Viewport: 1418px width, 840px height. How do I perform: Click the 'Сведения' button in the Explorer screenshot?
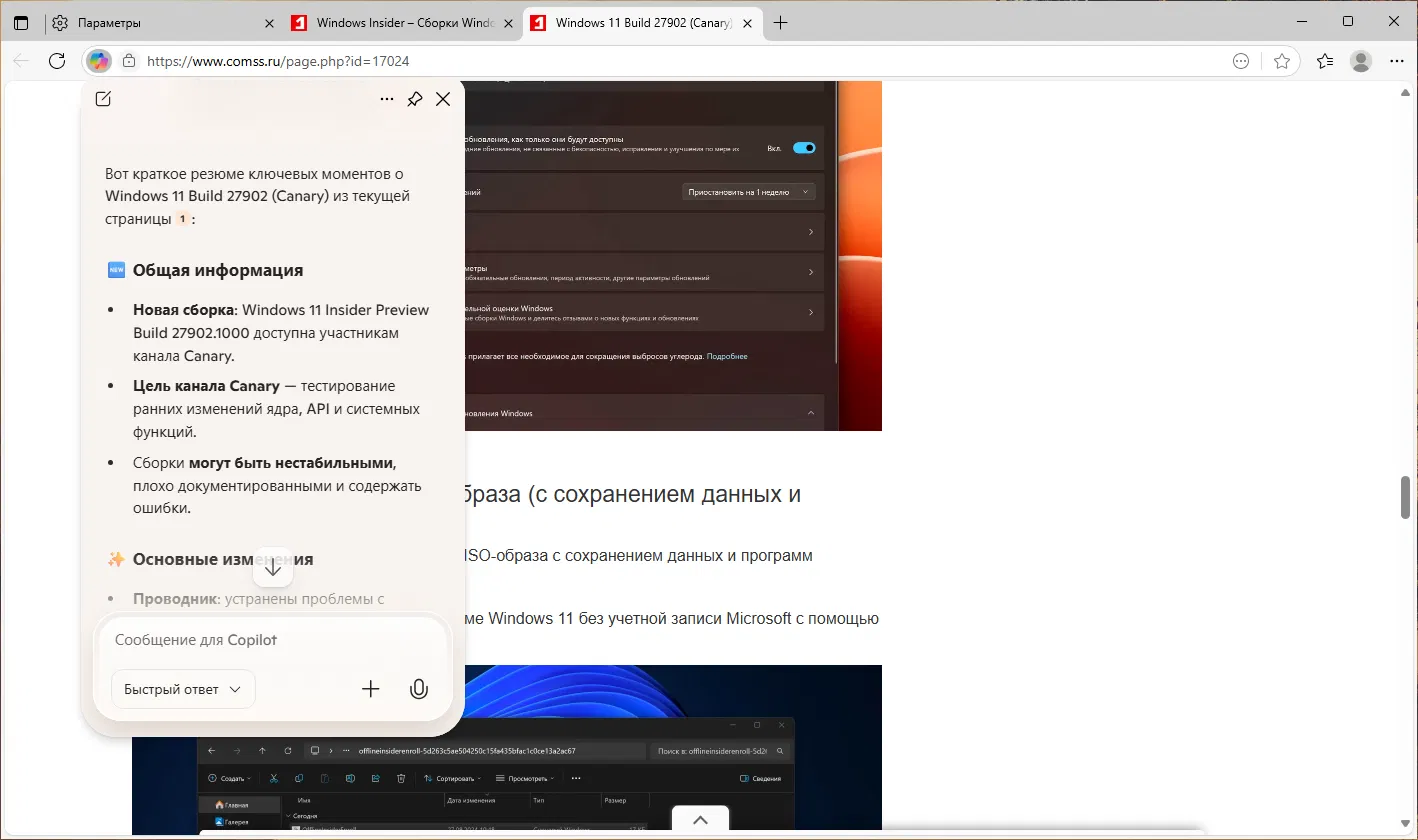[x=761, y=778]
